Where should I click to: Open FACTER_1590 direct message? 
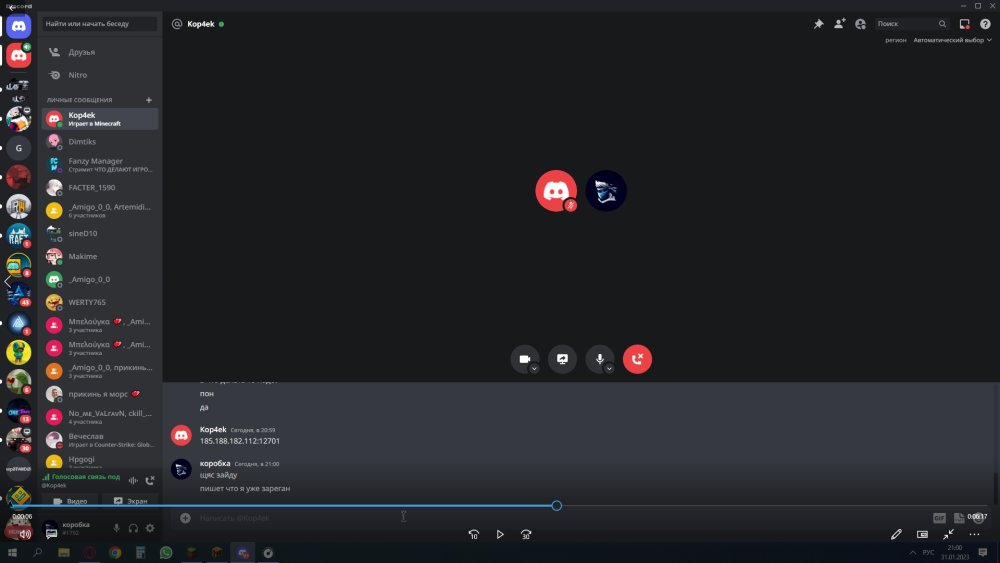[100, 187]
